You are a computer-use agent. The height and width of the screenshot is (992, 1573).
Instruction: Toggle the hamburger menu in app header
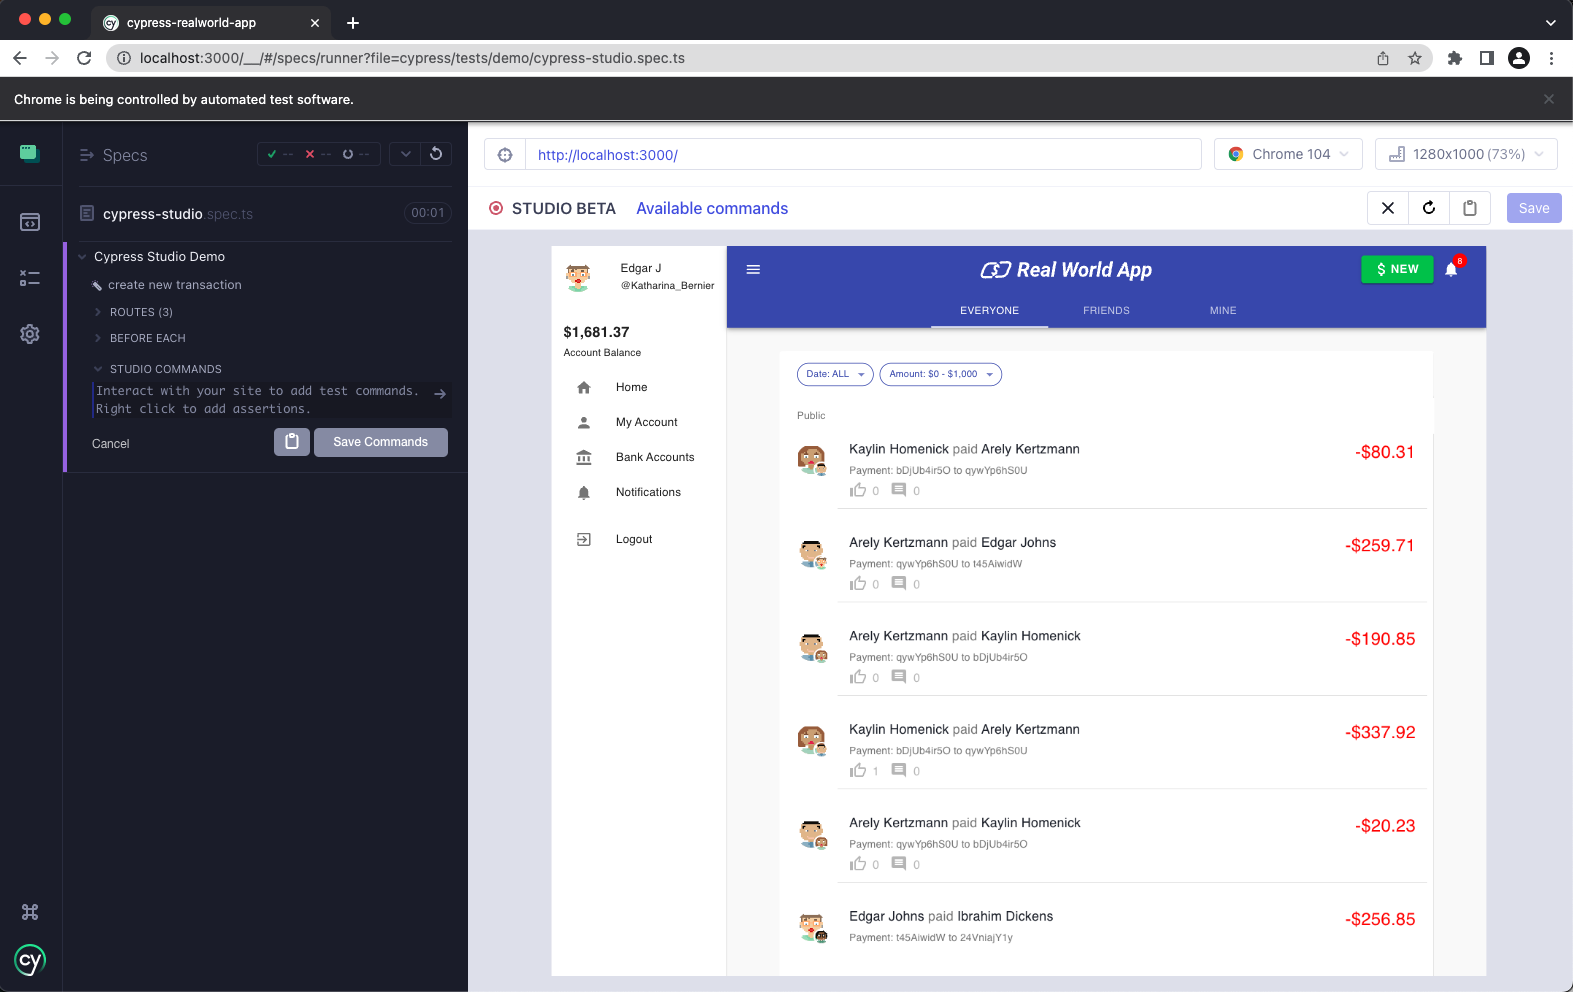coord(753,270)
